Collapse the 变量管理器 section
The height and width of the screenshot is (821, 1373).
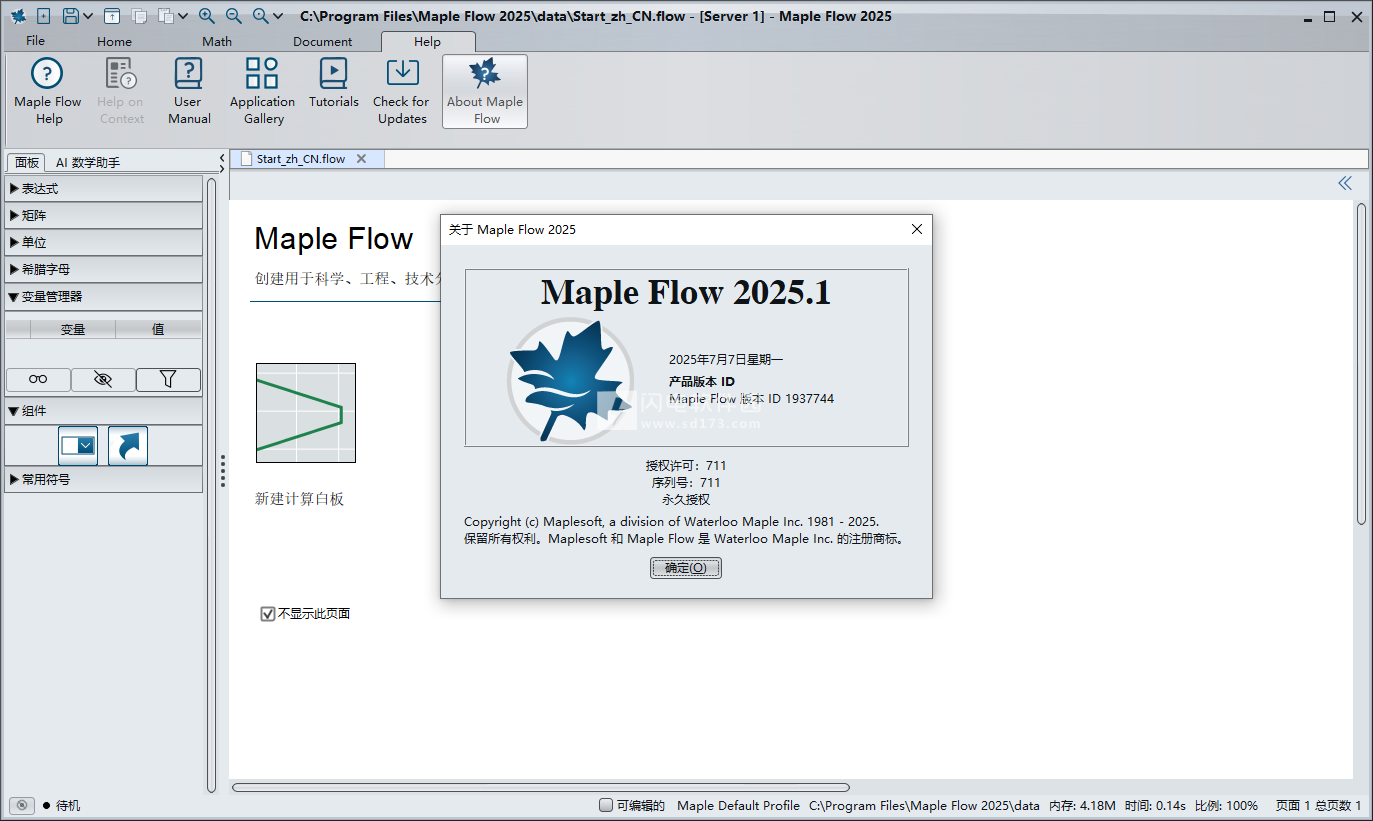coord(104,296)
